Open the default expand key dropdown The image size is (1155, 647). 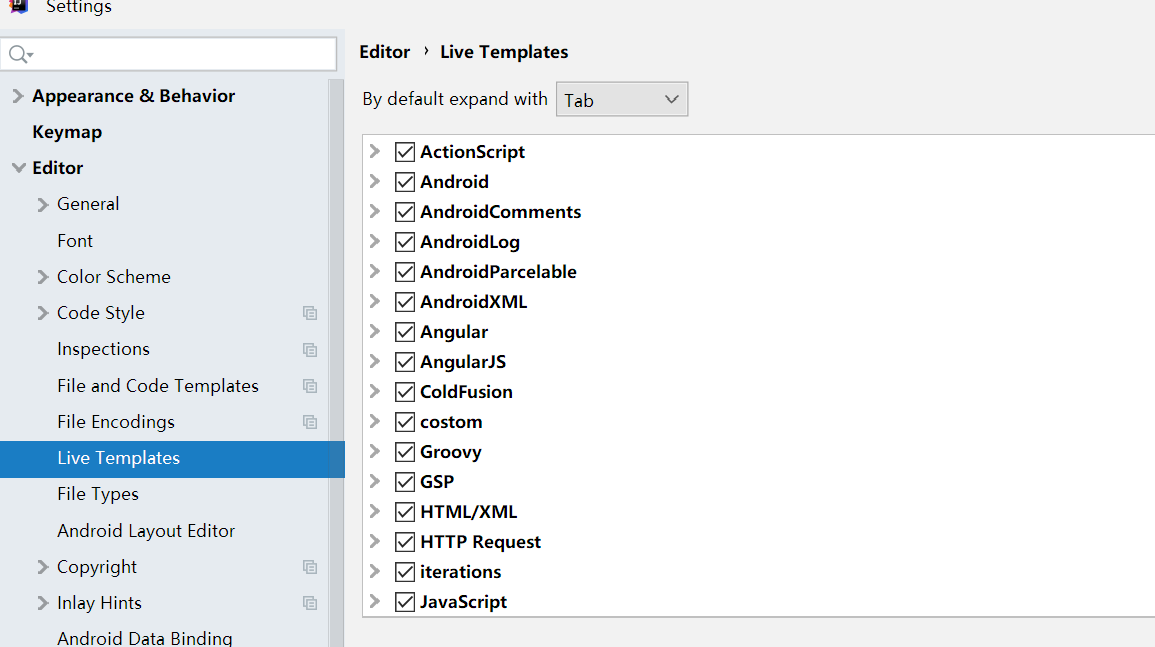pos(622,99)
